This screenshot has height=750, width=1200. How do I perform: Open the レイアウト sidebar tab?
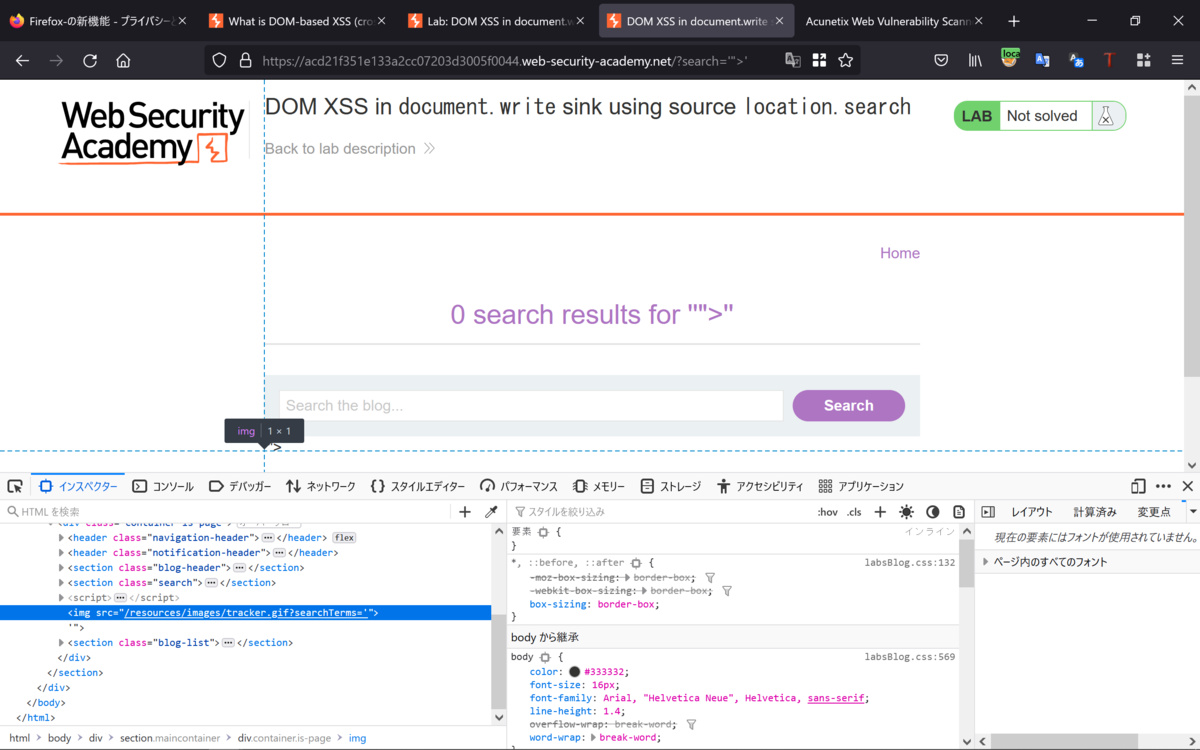point(1032,512)
